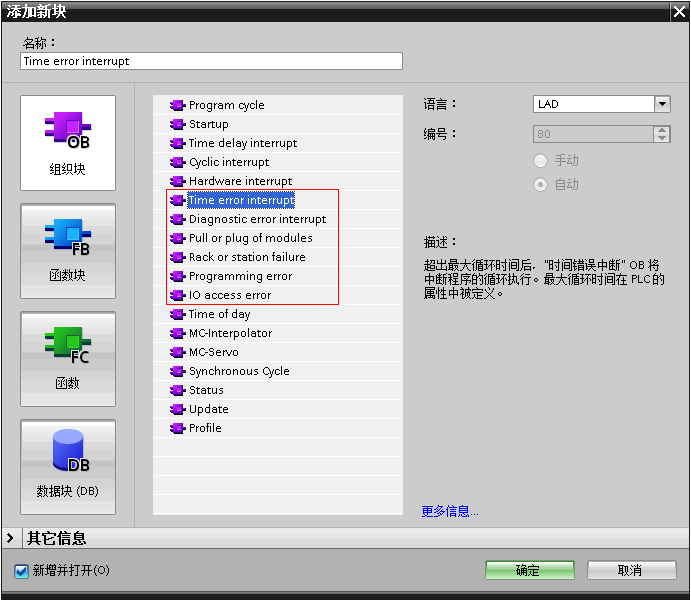The image size is (691, 601).
Task: Choose Diagnostic error interrupt in the list
Action: pos(257,219)
